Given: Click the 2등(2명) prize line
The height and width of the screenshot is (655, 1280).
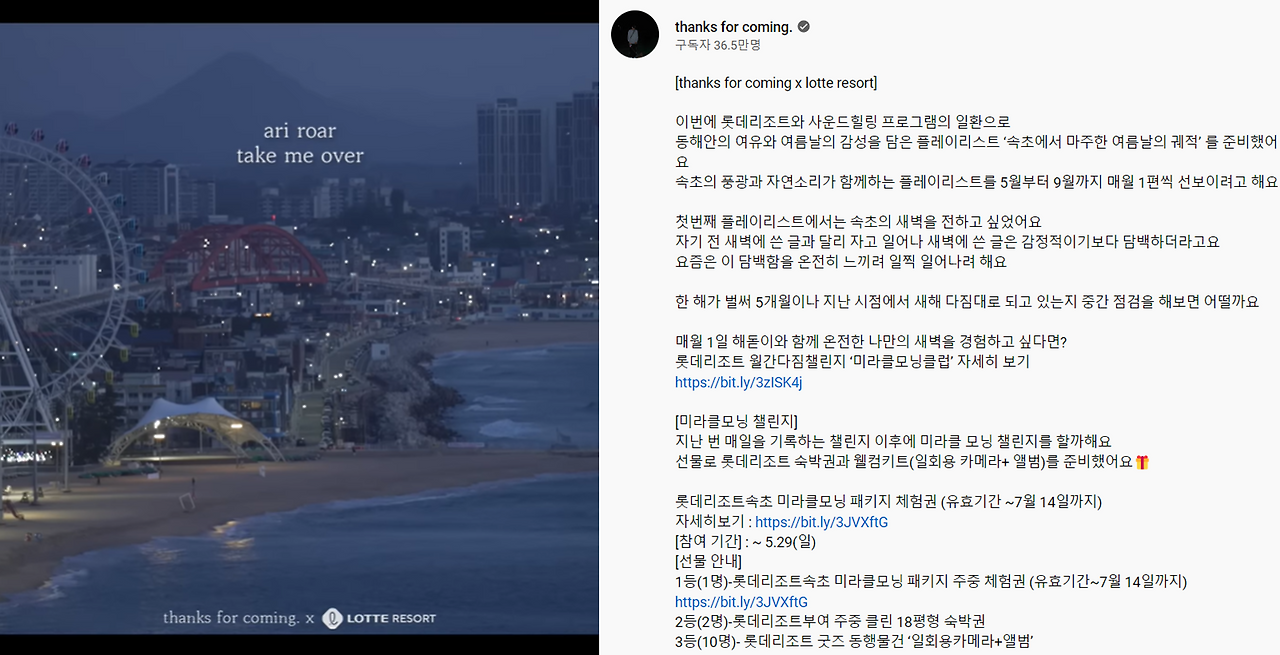Looking at the screenshot, I should 830,622.
